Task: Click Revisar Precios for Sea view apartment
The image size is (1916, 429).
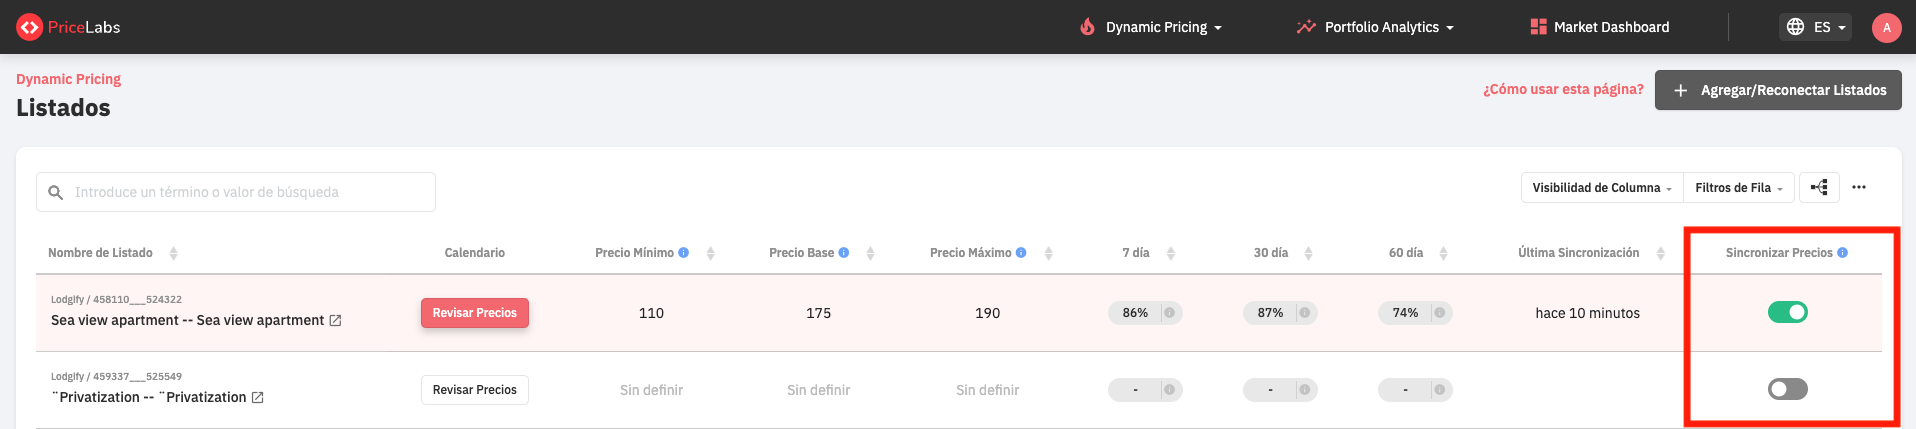Action: click(x=474, y=313)
